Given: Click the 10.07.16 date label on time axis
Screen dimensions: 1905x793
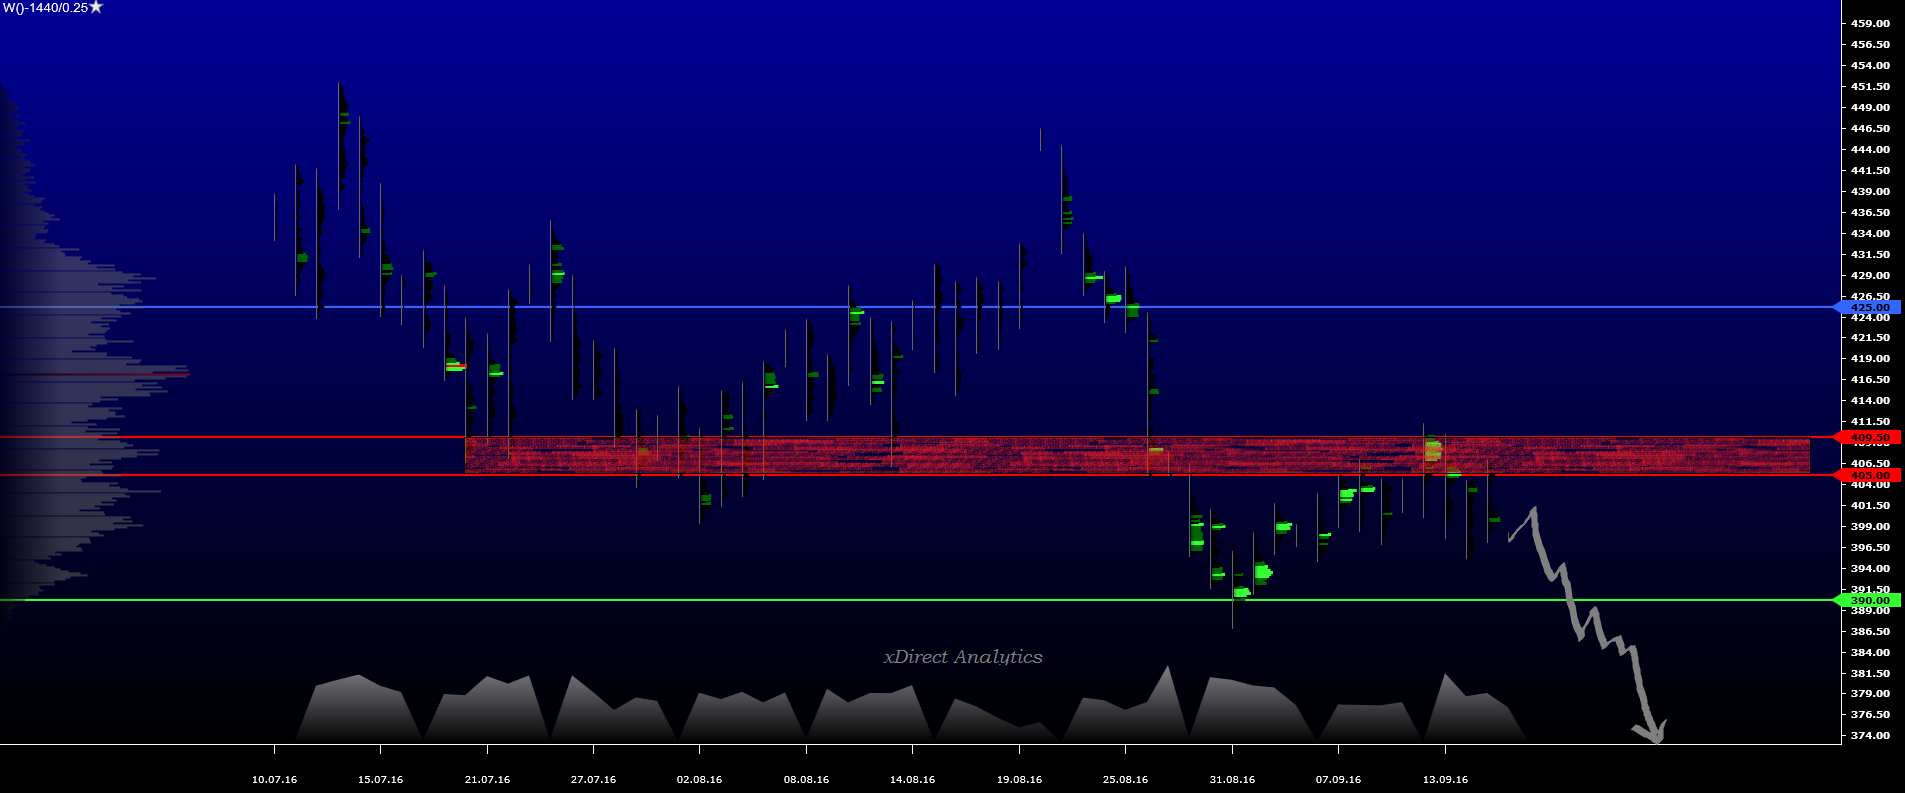Looking at the screenshot, I should (x=274, y=779).
